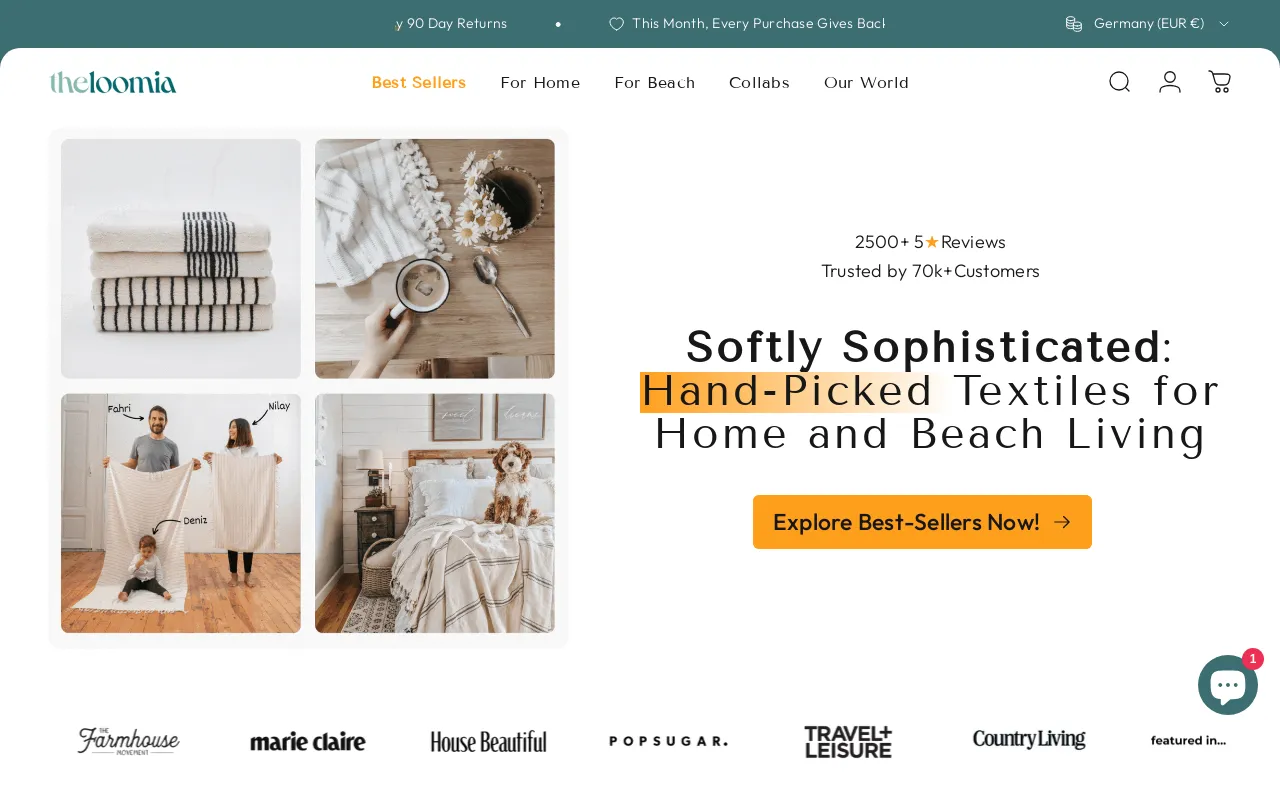
Task: Open the For Home menu
Action: [x=540, y=82]
